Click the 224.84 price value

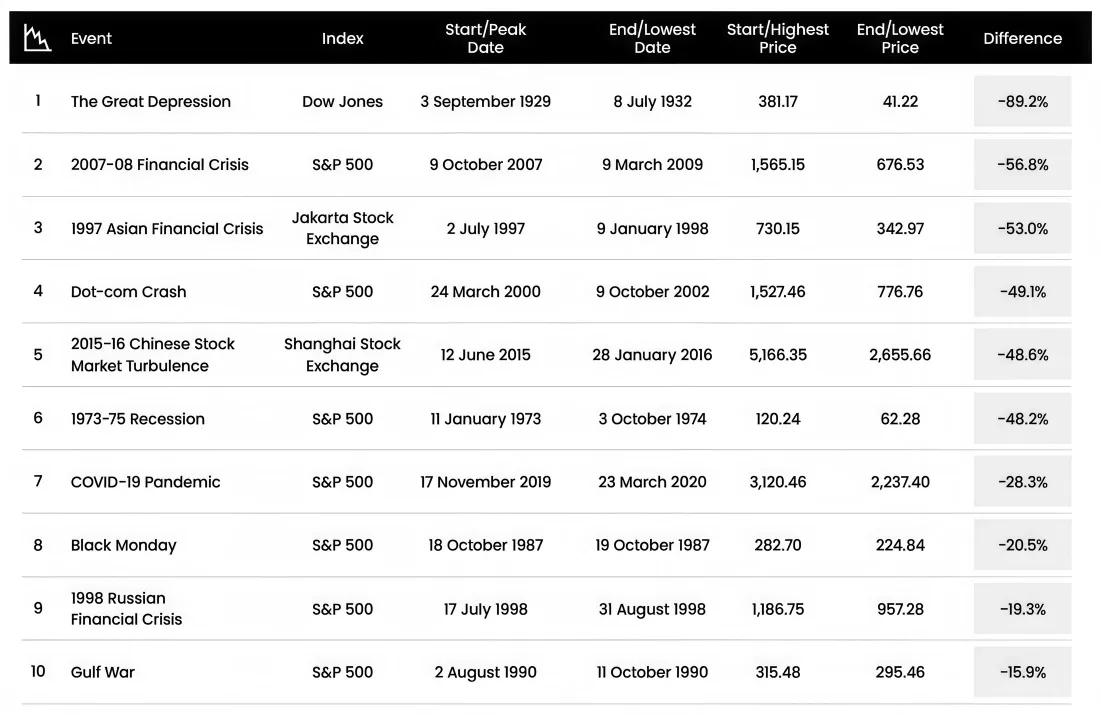900,546
